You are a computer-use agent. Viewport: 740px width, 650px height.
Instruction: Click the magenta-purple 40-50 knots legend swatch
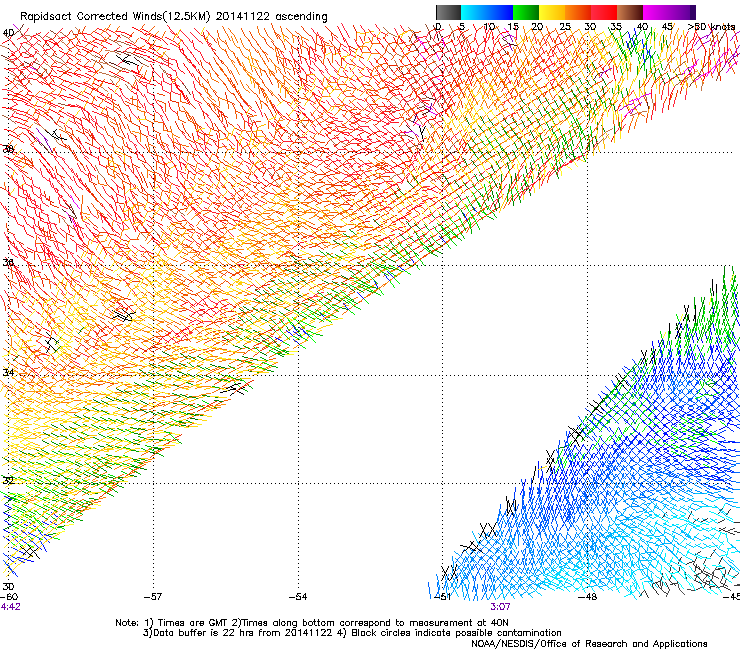669,12
